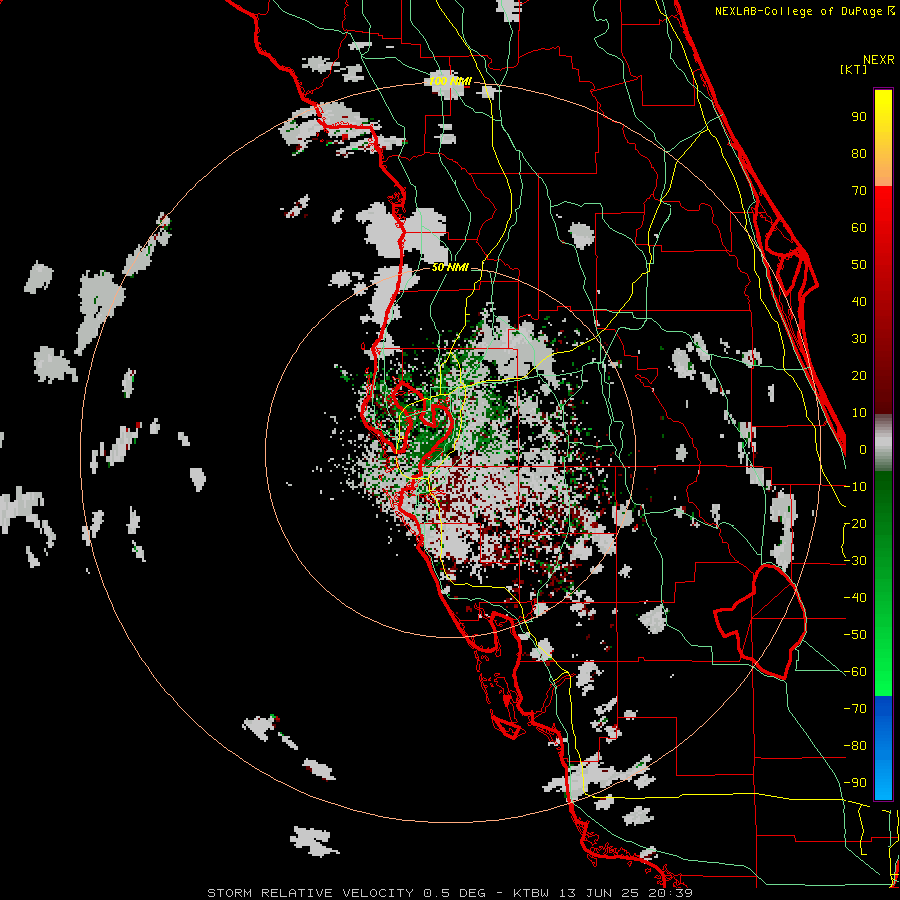Image resolution: width=900 pixels, height=900 pixels.
Task: Click the 30 knot scale value
Action: point(859,339)
